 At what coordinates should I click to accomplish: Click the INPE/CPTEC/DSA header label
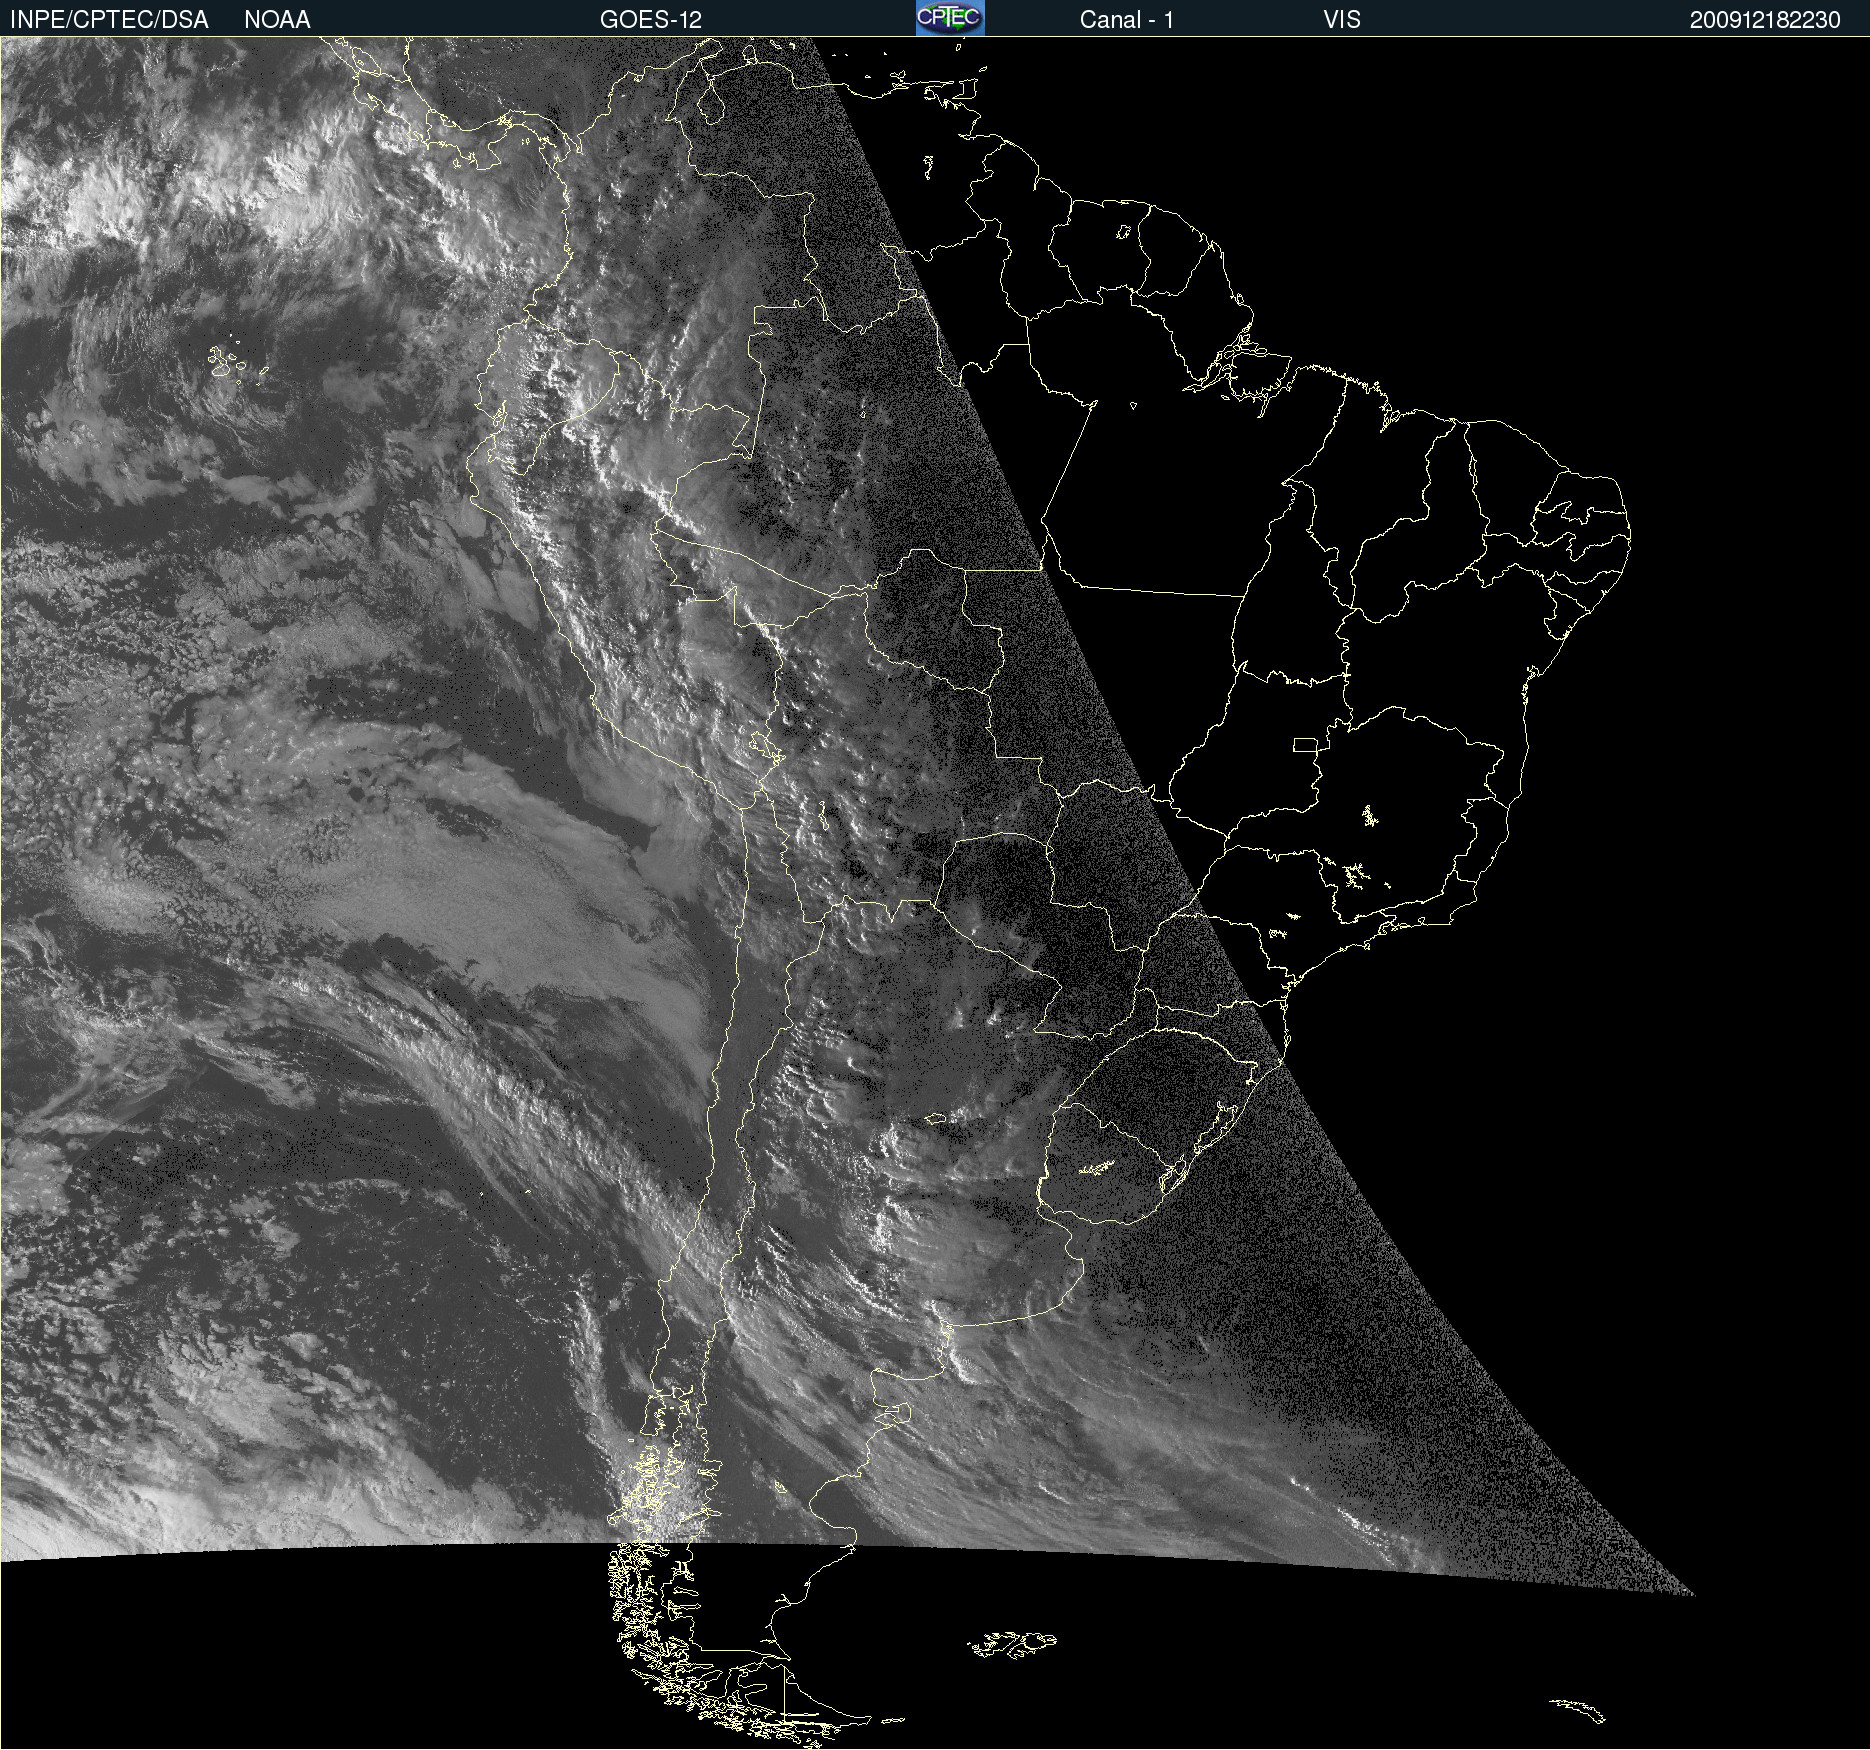pos(109,20)
